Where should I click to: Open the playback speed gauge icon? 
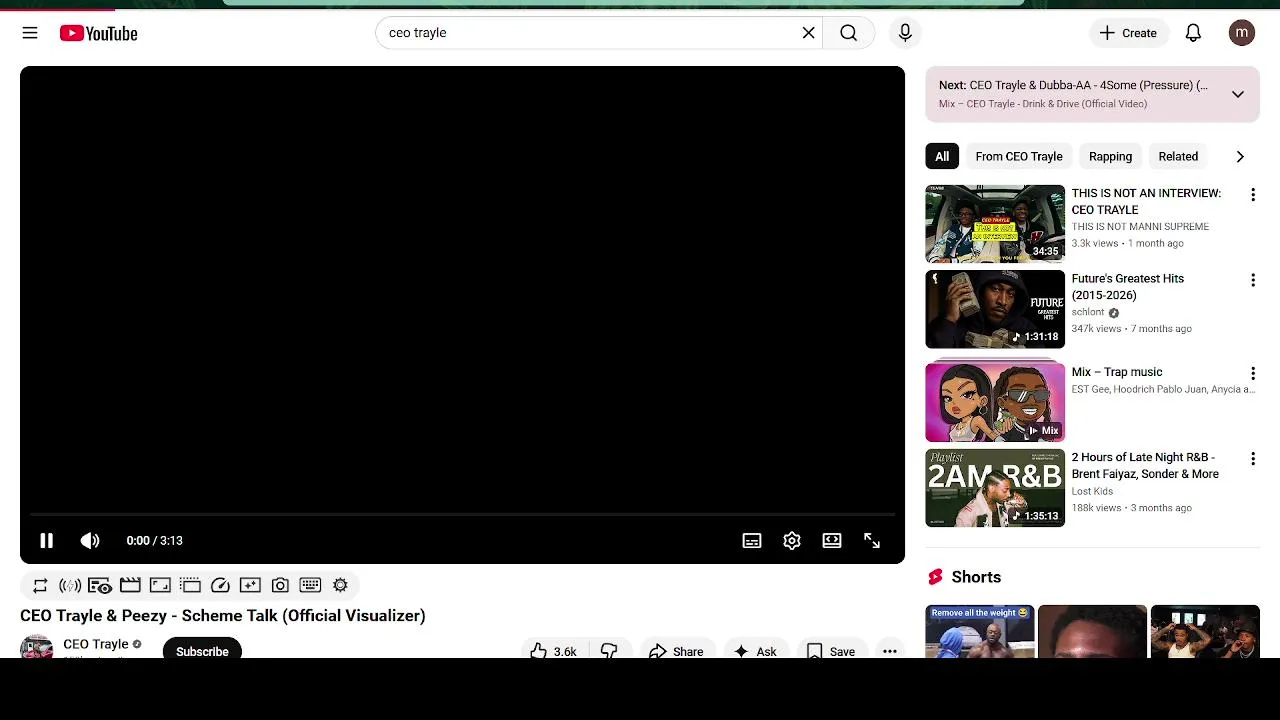220,585
